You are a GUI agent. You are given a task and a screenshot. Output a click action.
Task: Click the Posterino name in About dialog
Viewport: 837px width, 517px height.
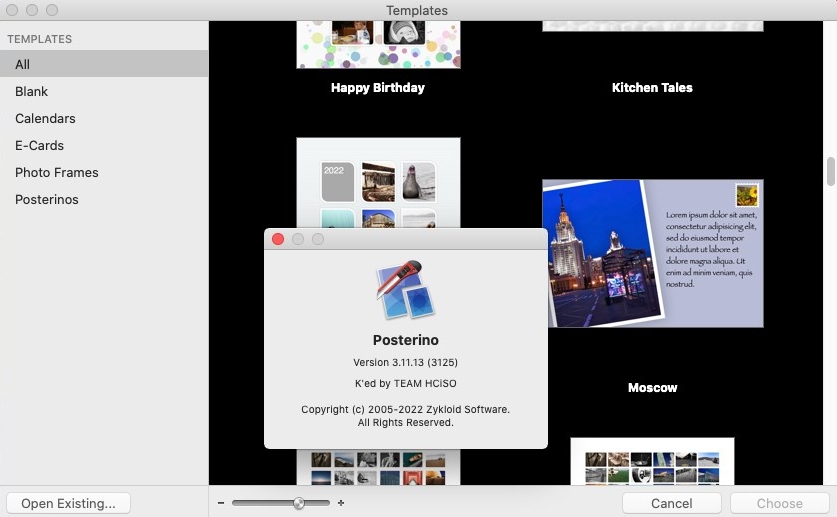pos(406,340)
